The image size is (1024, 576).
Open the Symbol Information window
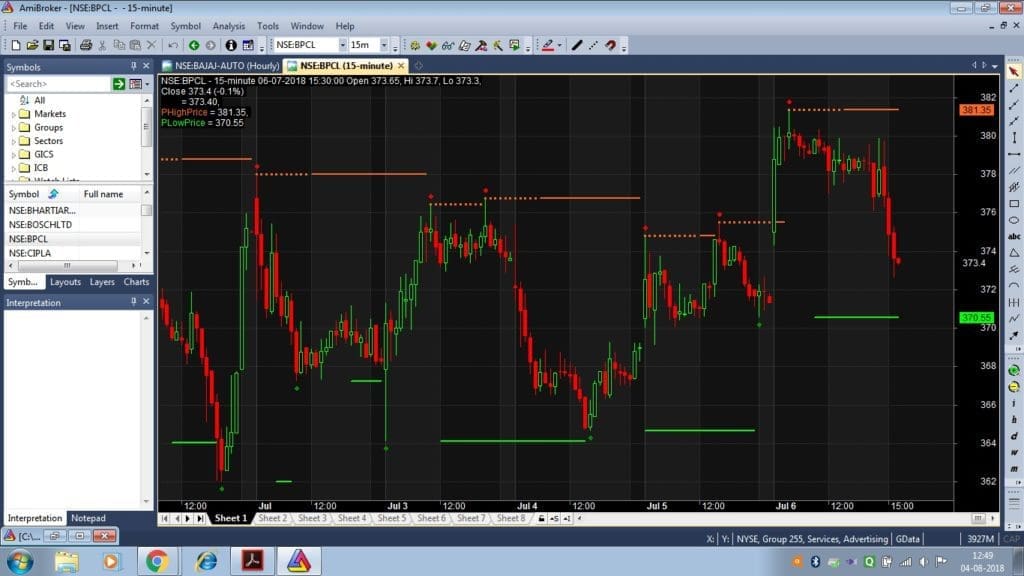(x=233, y=45)
